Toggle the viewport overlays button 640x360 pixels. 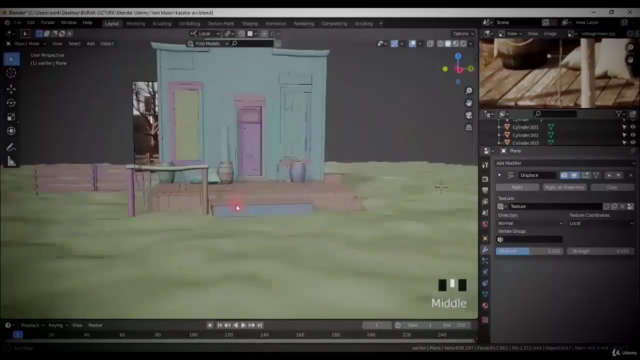(412, 43)
